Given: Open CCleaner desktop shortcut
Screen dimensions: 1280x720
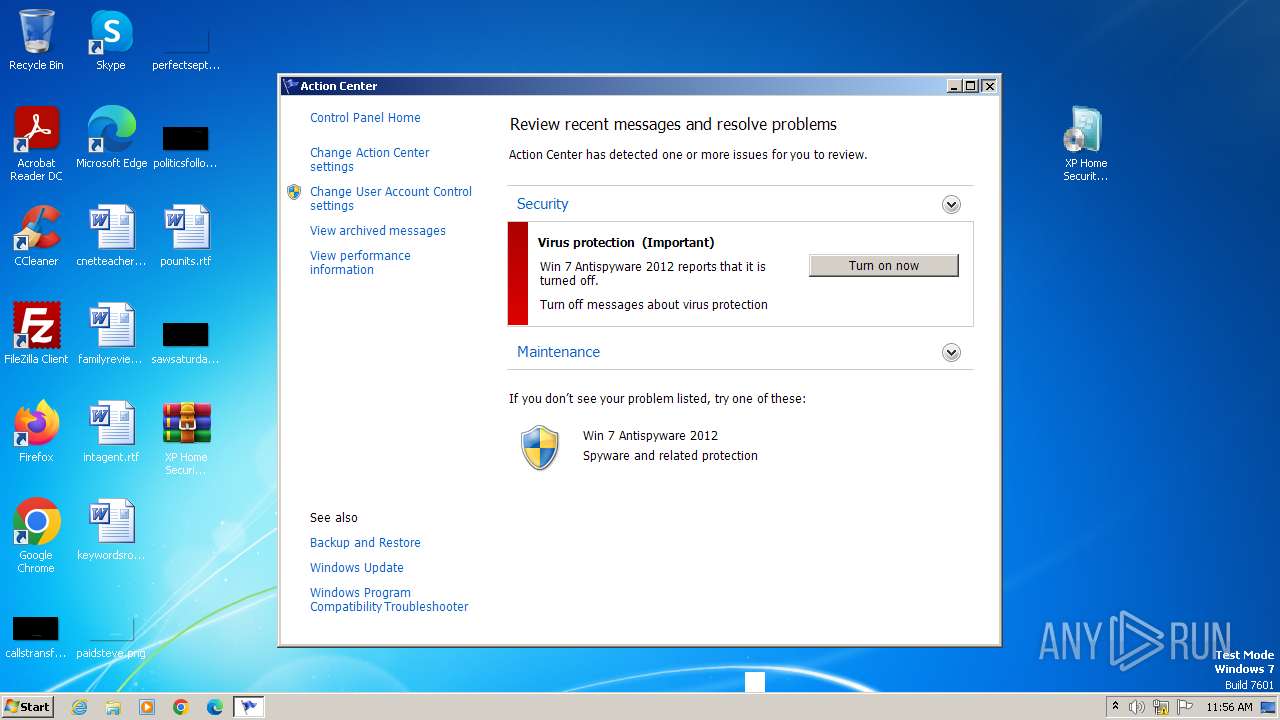Looking at the screenshot, I should point(36,236).
